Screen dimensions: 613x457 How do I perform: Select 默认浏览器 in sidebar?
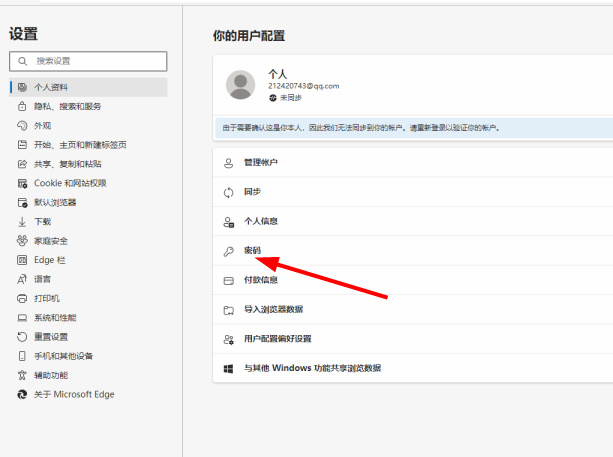coord(55,202)
